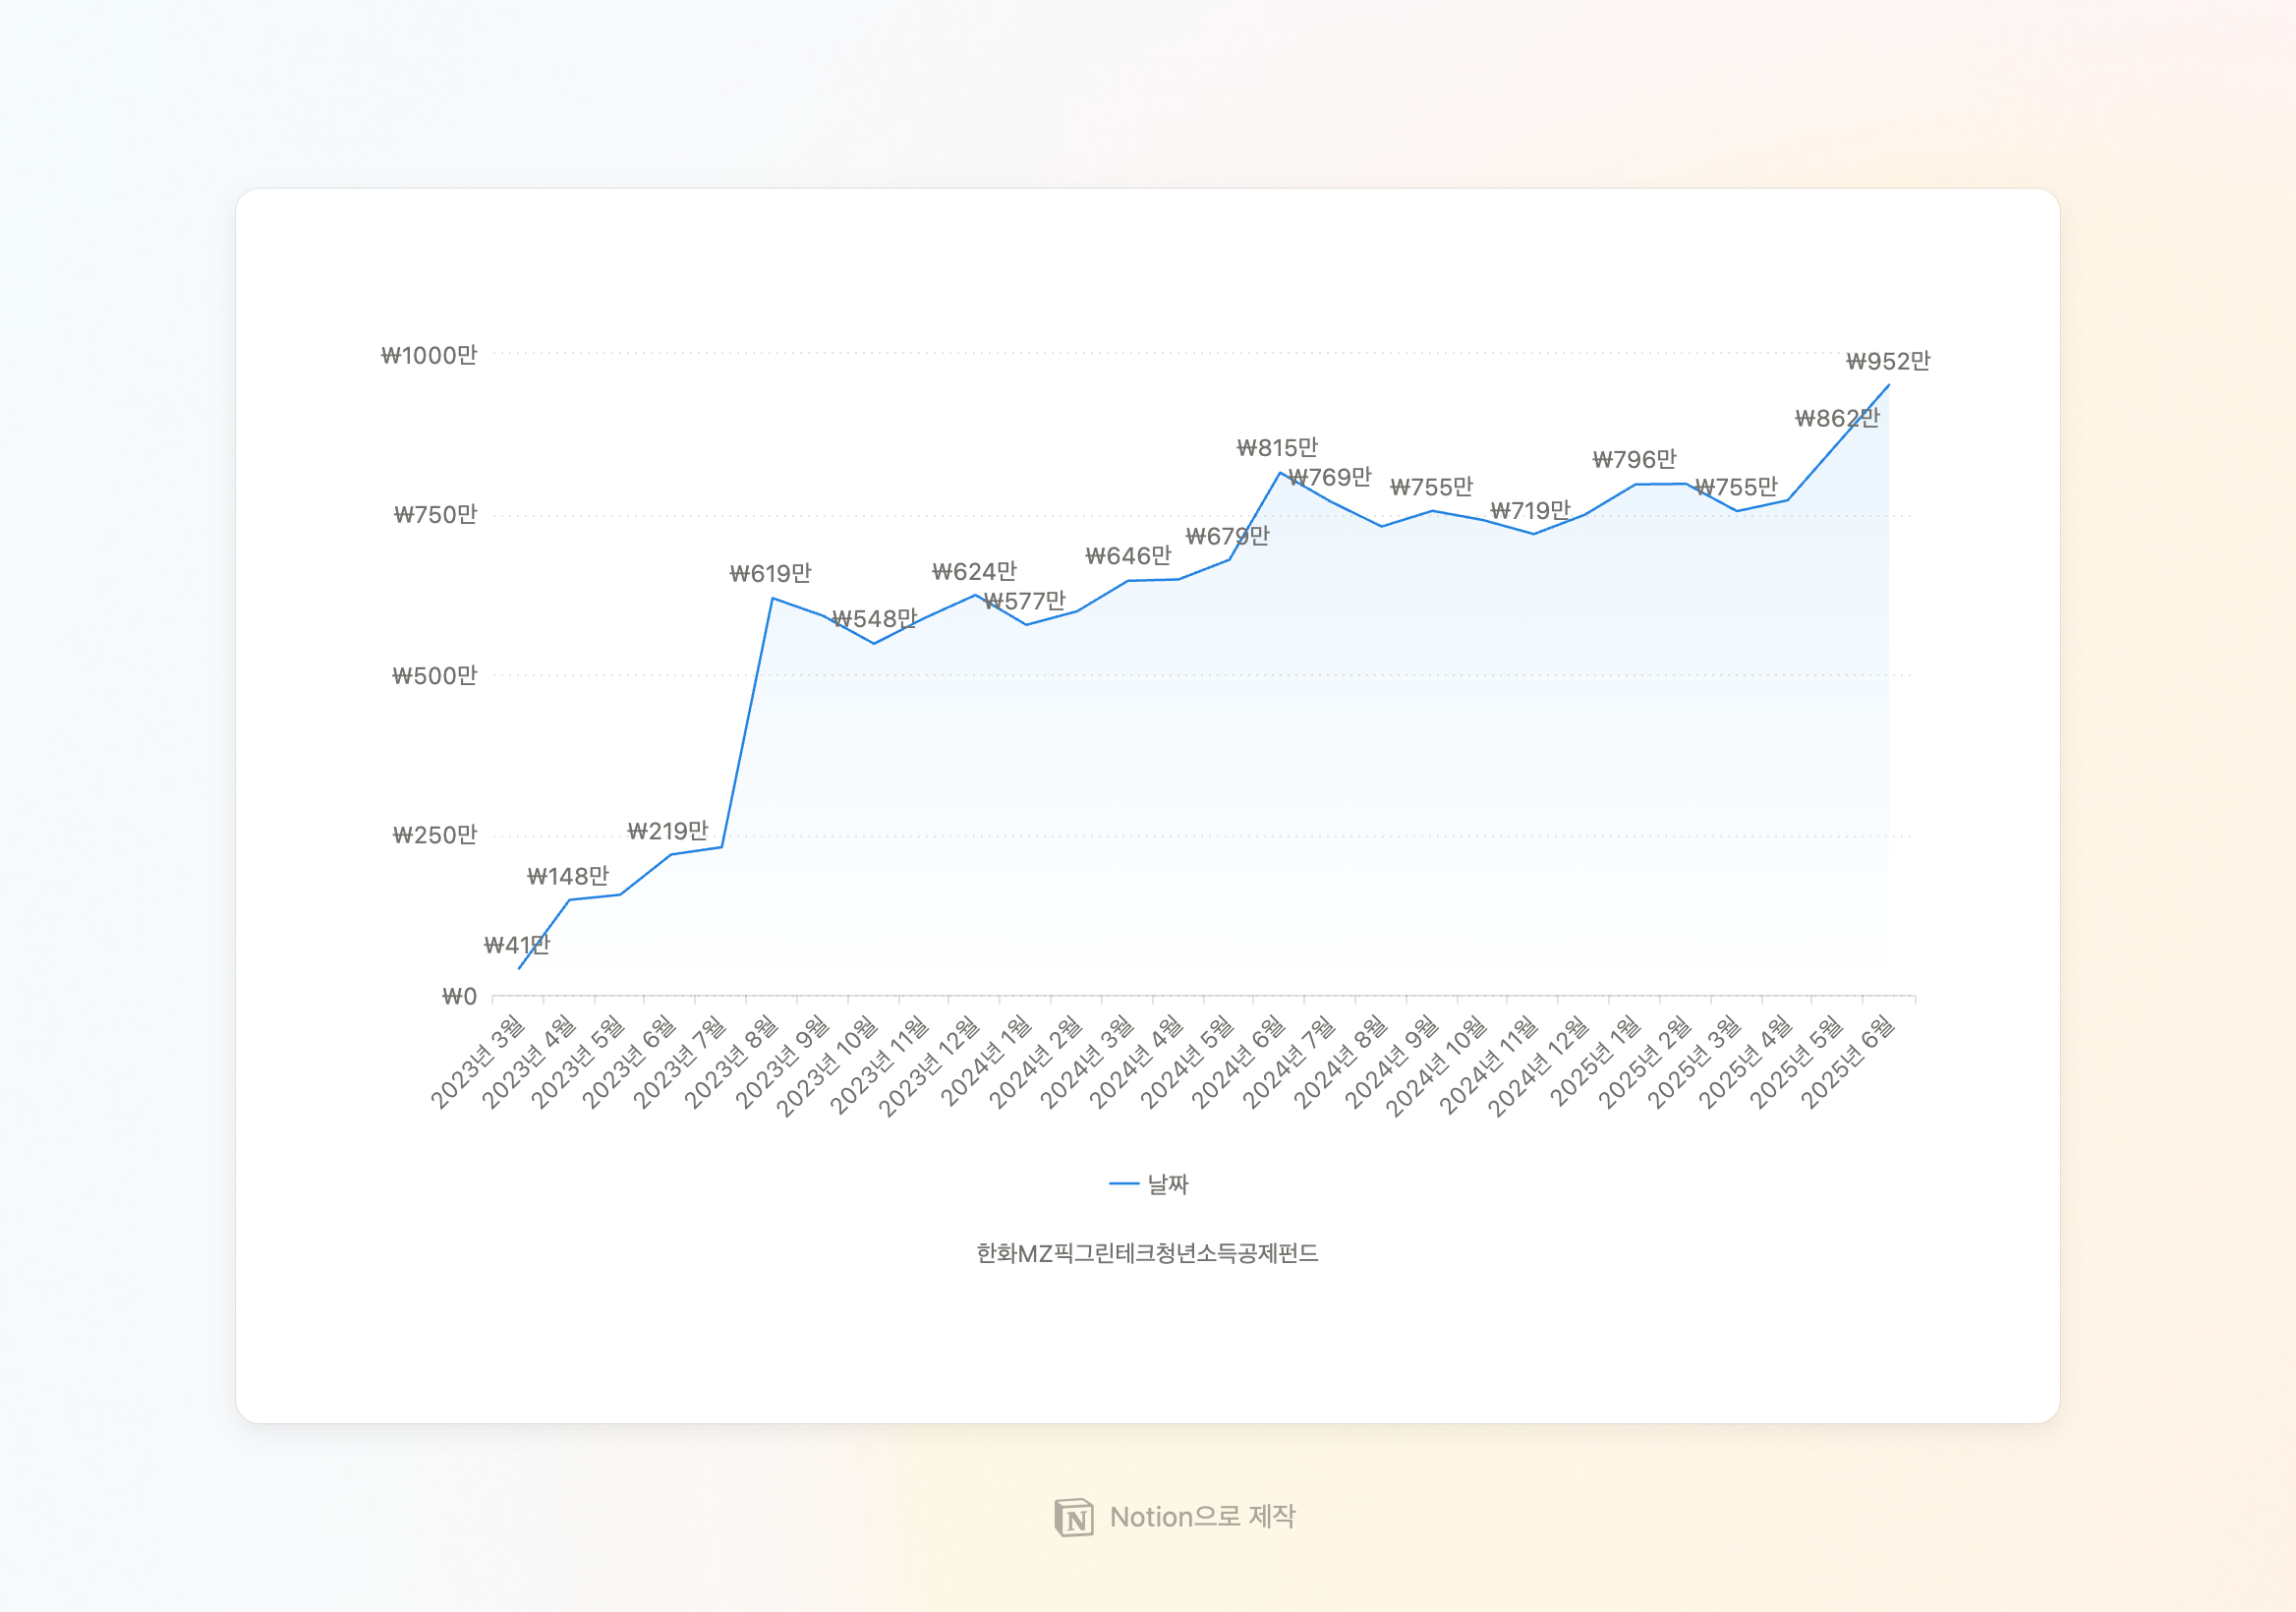Select the 2024년 12월 axis label
The width and height of the screenshot is (2296, 1612).
(x=1540, y=1066)
